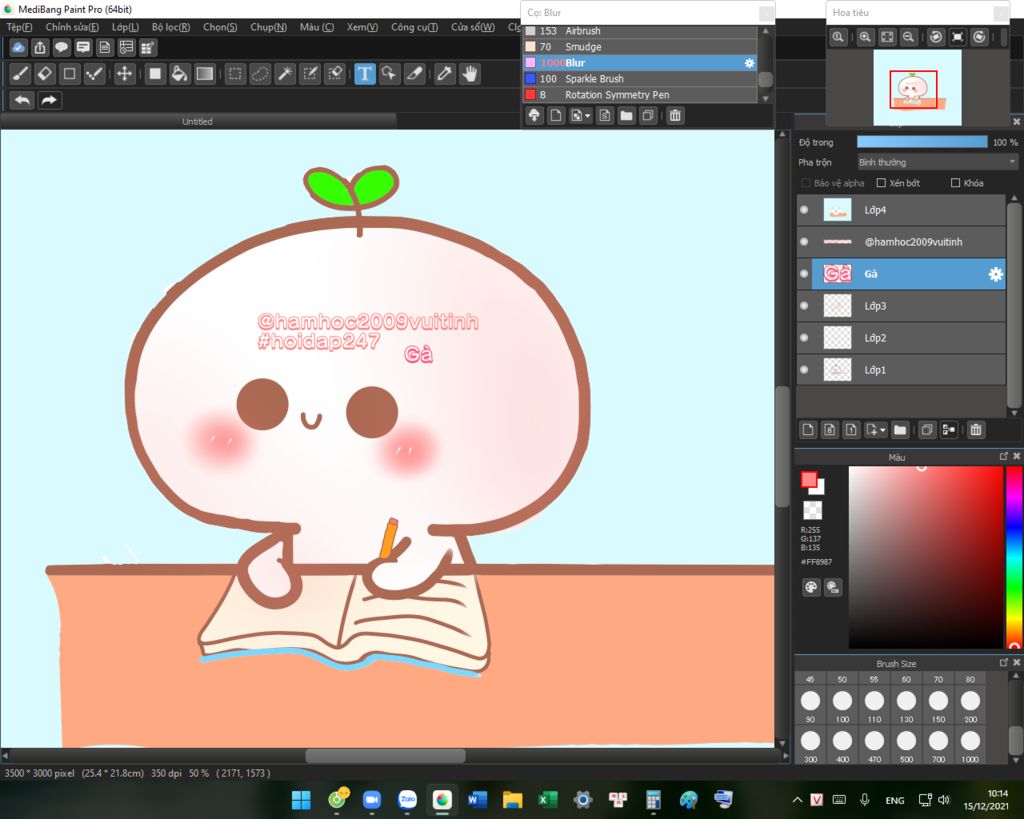
Task: Select the Lasso tool
Action: 260,74
